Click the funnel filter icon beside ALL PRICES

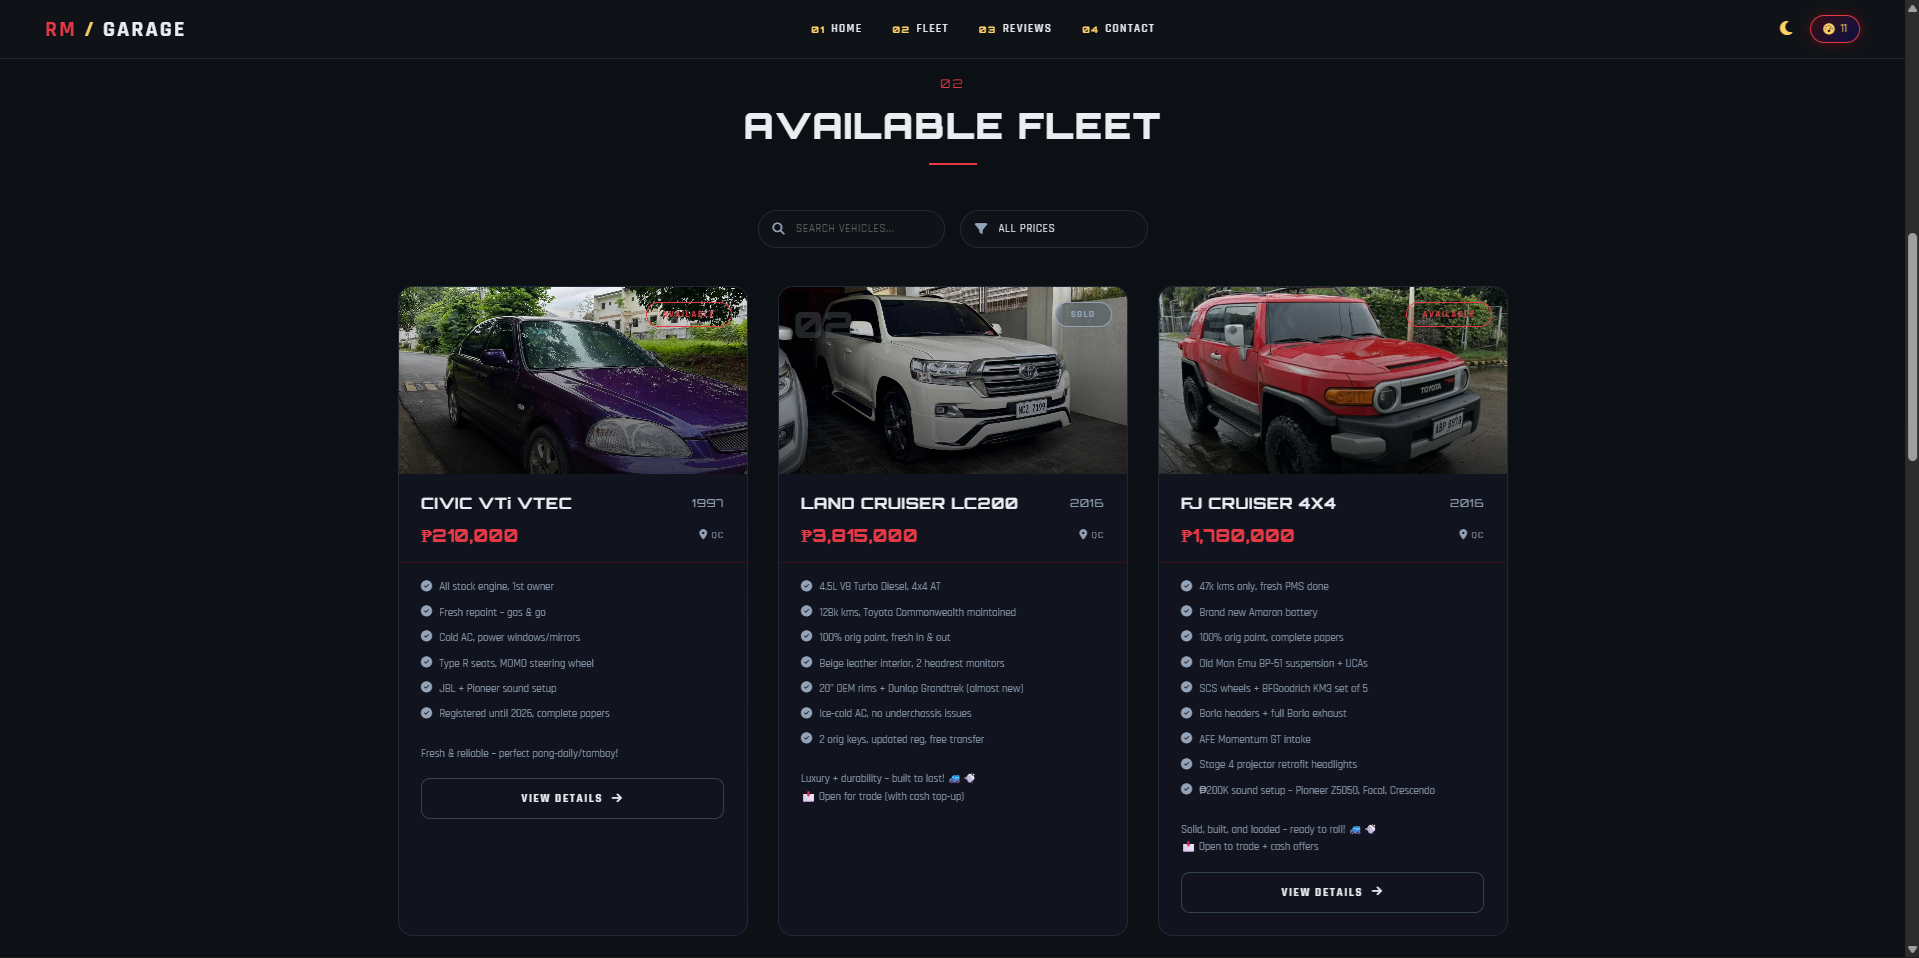coord(981,228)
